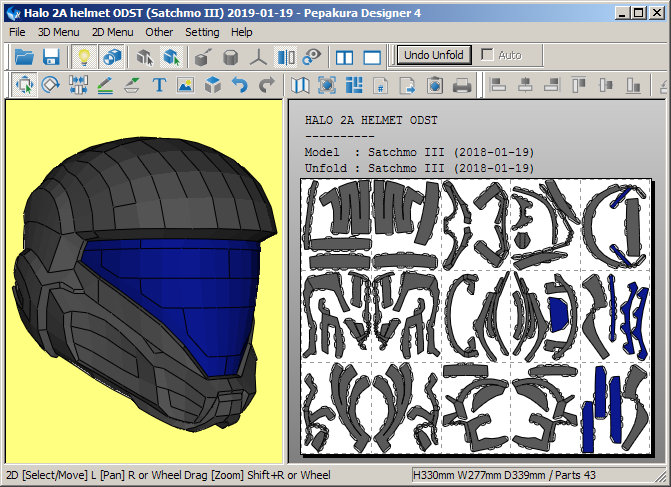This screenshot has height=487, width=671.
Task: Toggle the Auto checkbox
Action: coord(488,55)
